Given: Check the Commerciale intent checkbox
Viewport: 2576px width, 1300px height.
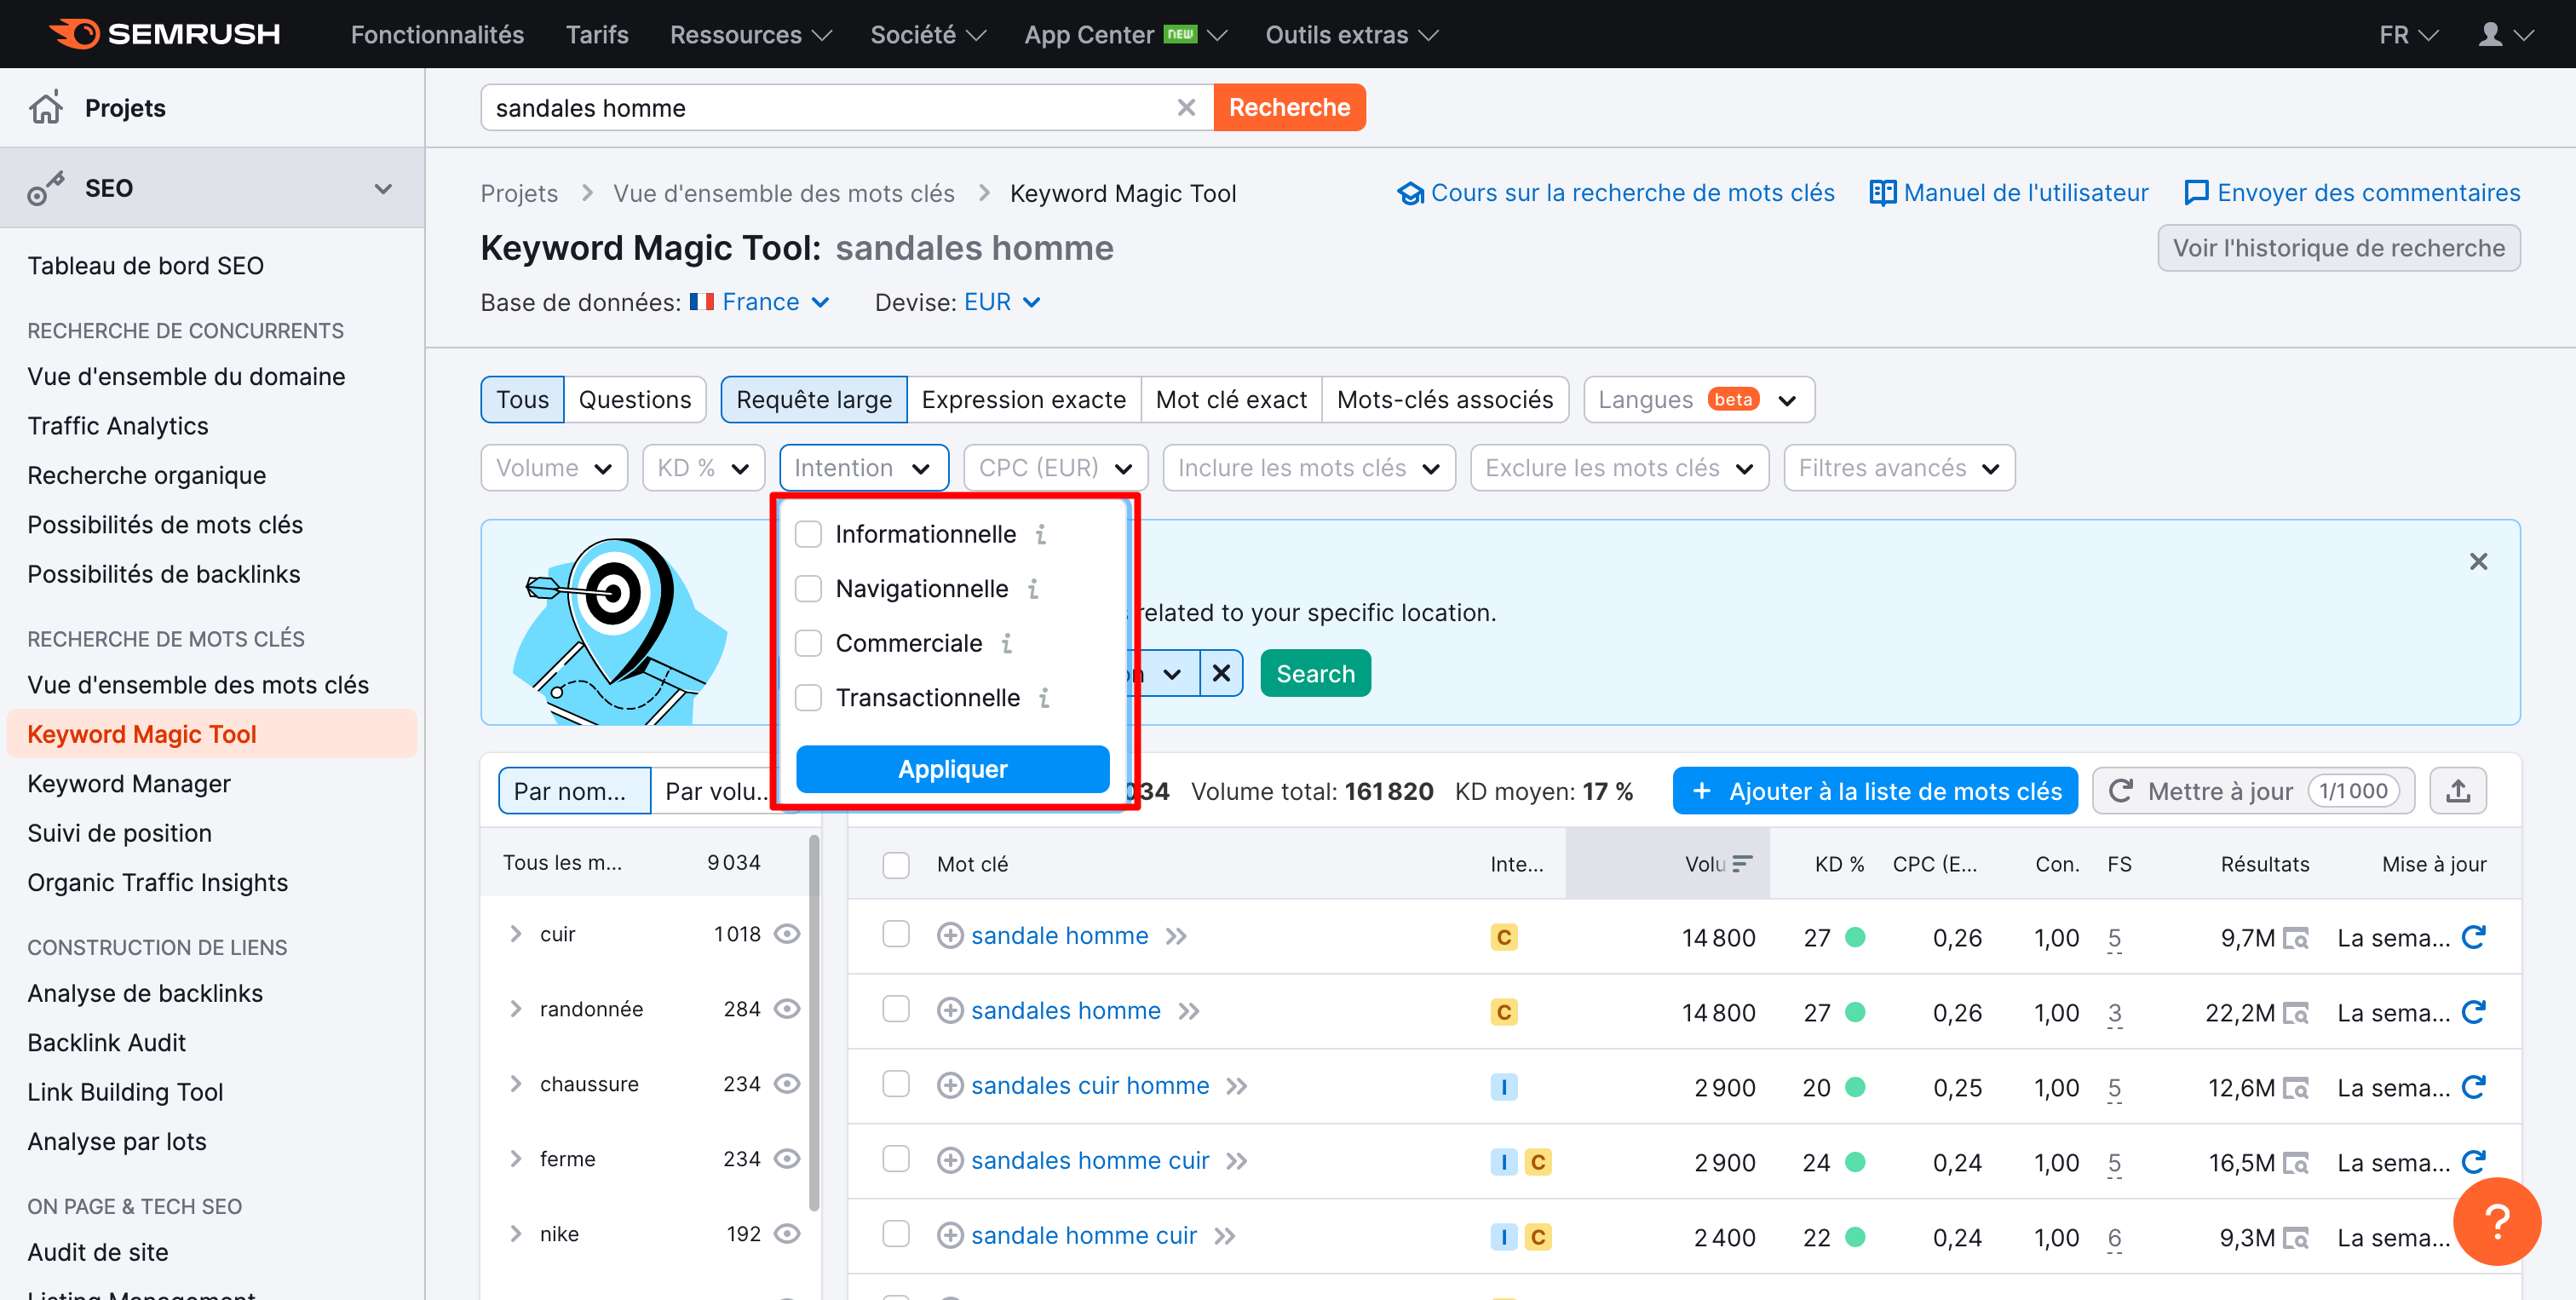Looking at the screenshot, I should (x=808, y=643).
